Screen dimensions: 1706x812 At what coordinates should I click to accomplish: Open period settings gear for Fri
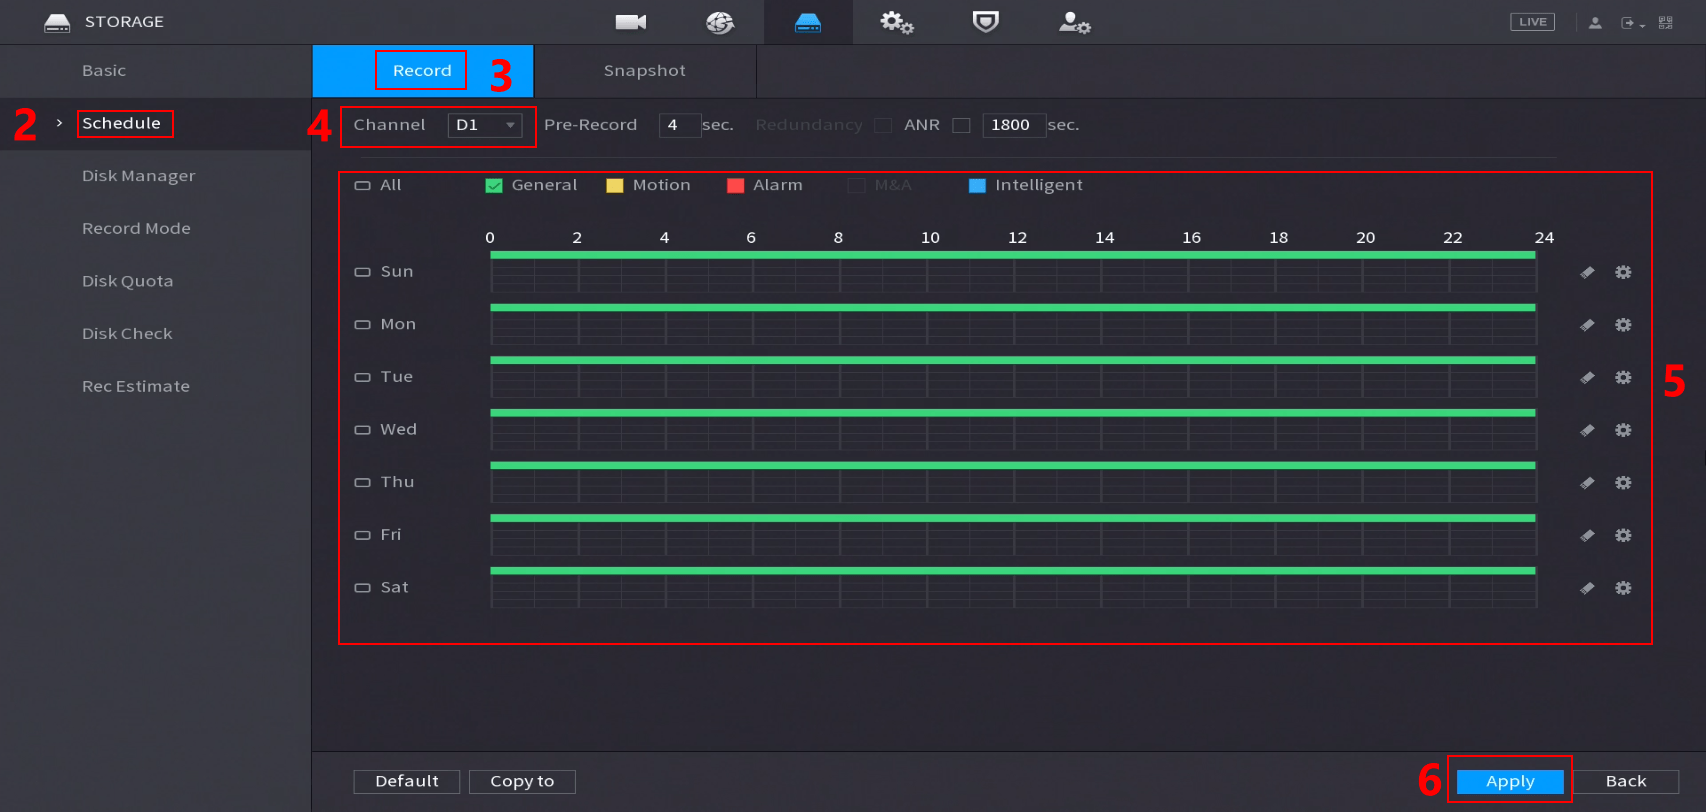[x=1623, y=536]
